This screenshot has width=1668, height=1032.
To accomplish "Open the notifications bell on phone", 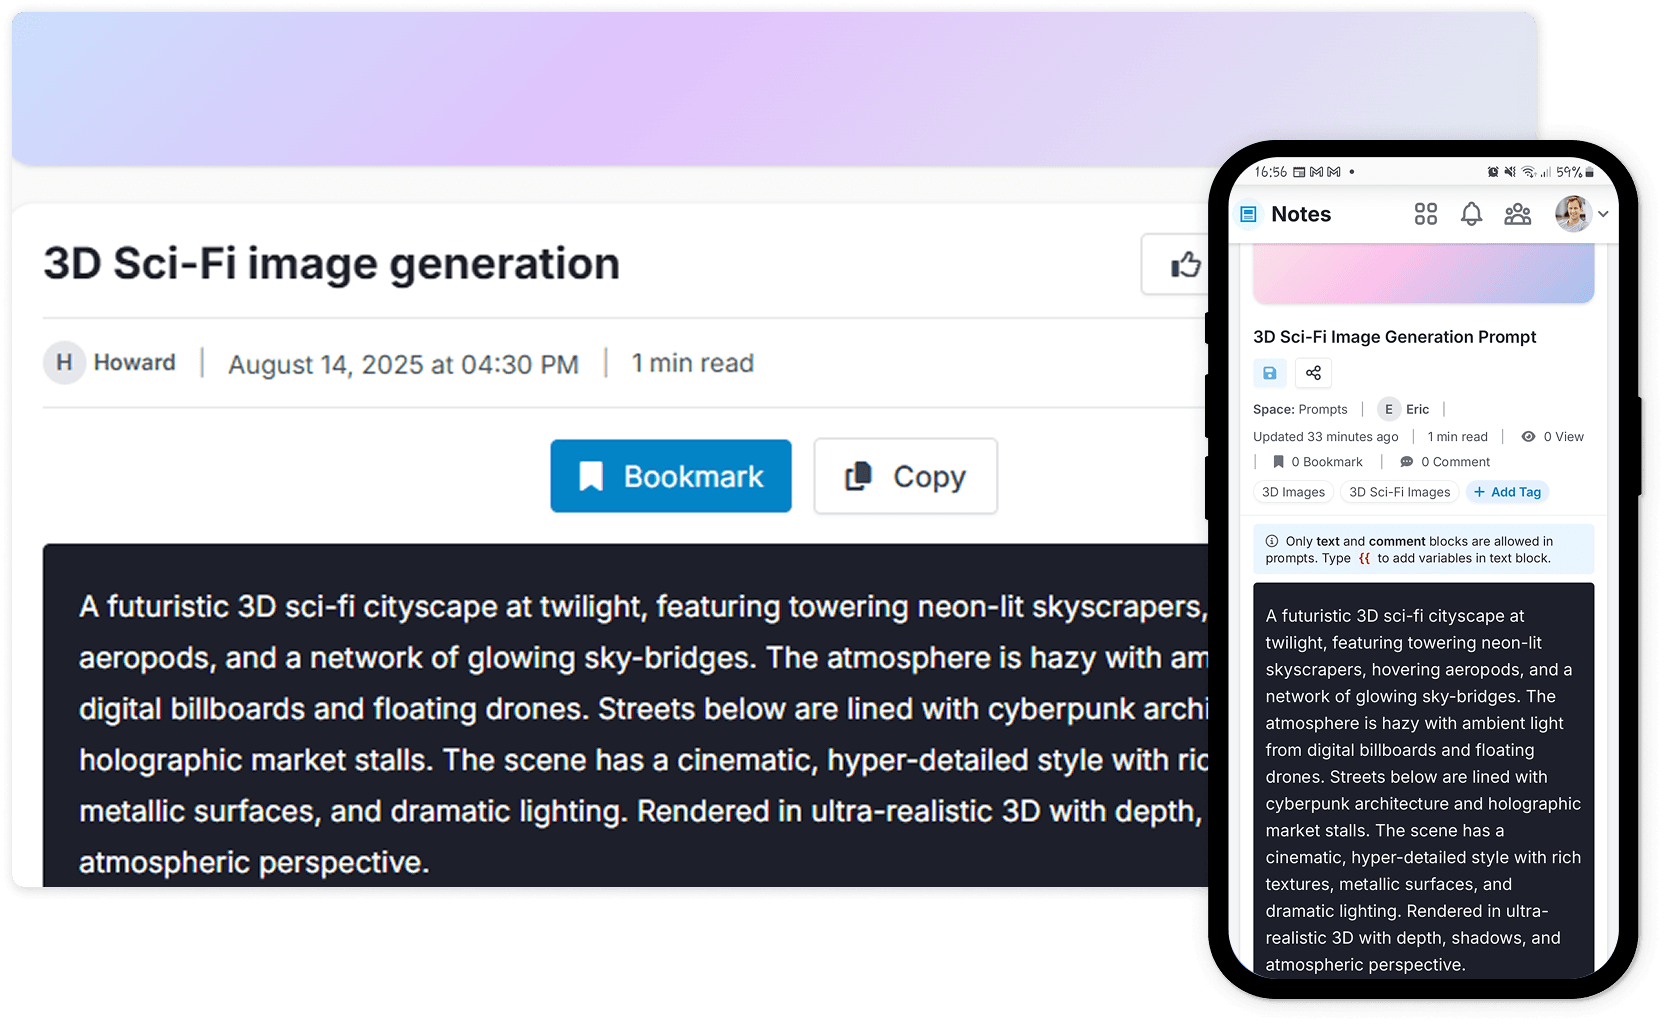I will 1471,214.
